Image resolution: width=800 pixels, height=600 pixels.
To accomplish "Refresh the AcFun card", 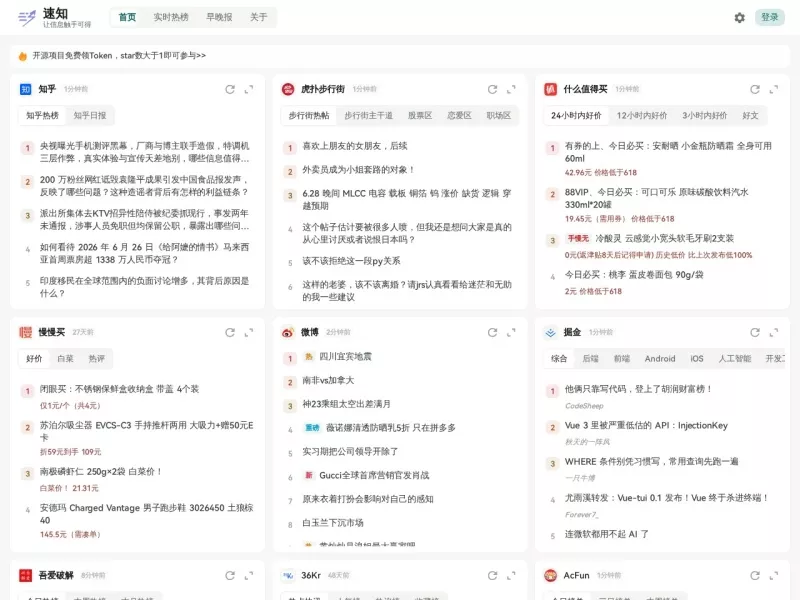I will tap(755, 576).
